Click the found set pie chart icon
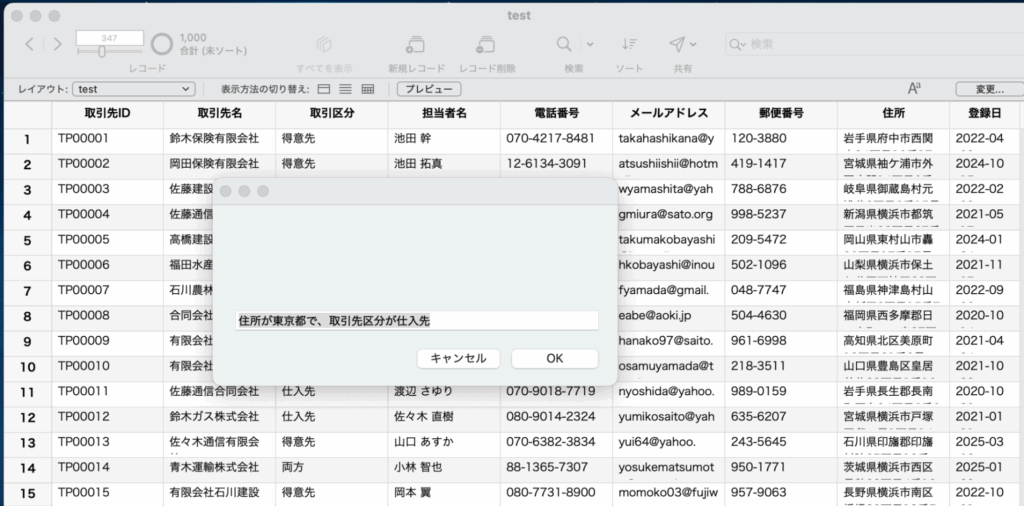This screenshot has width=1024, height=506. click(x=162, y=44)
